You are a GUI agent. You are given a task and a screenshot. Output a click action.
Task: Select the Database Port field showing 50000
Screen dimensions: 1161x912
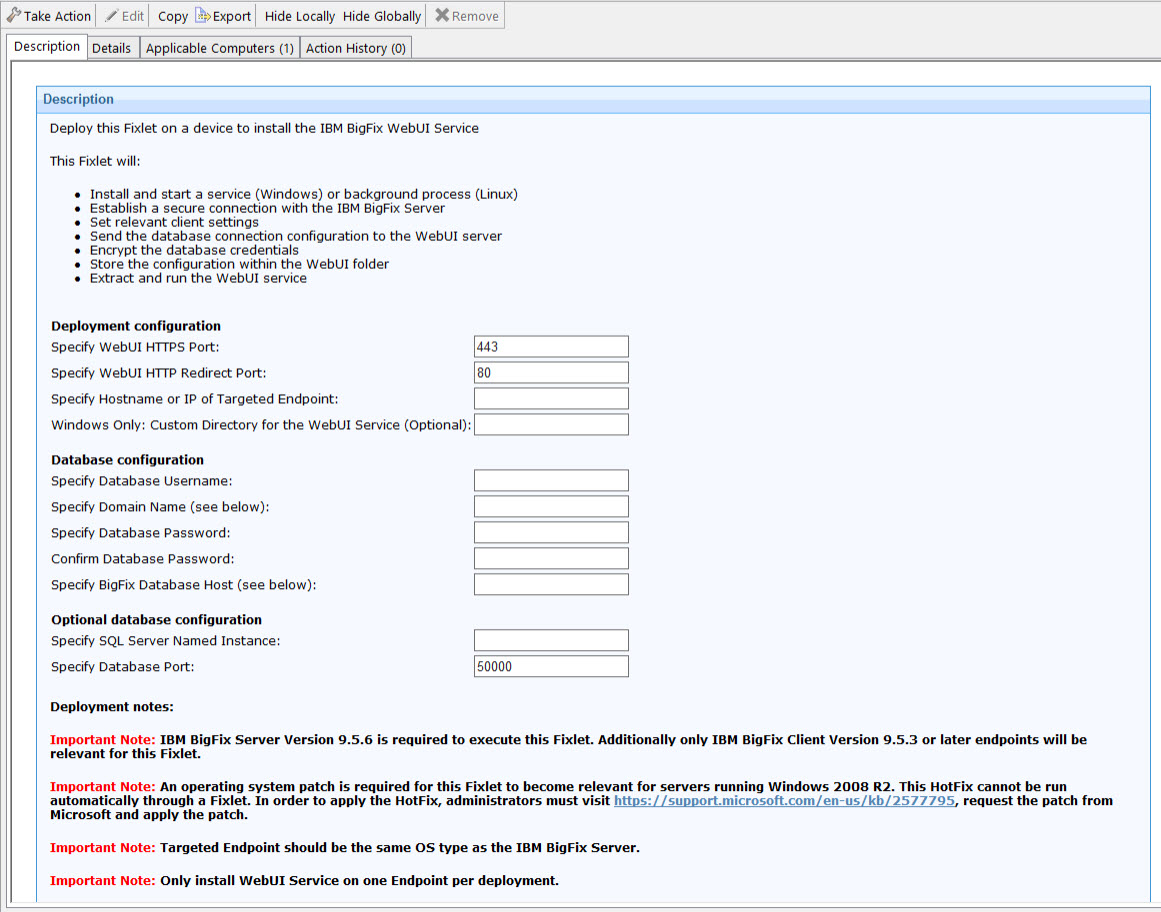[x=551, y=666]
